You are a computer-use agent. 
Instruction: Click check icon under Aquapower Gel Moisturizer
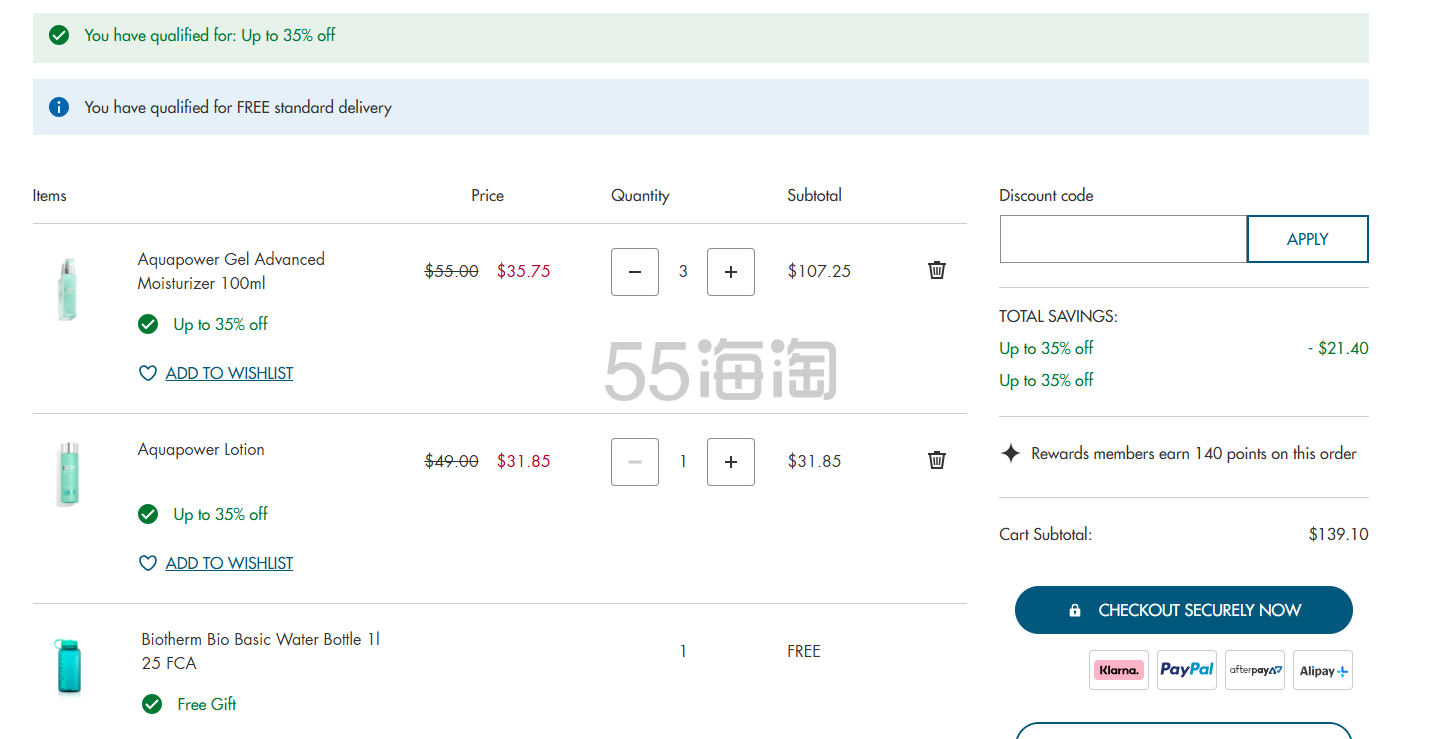(x=148, y=324)
